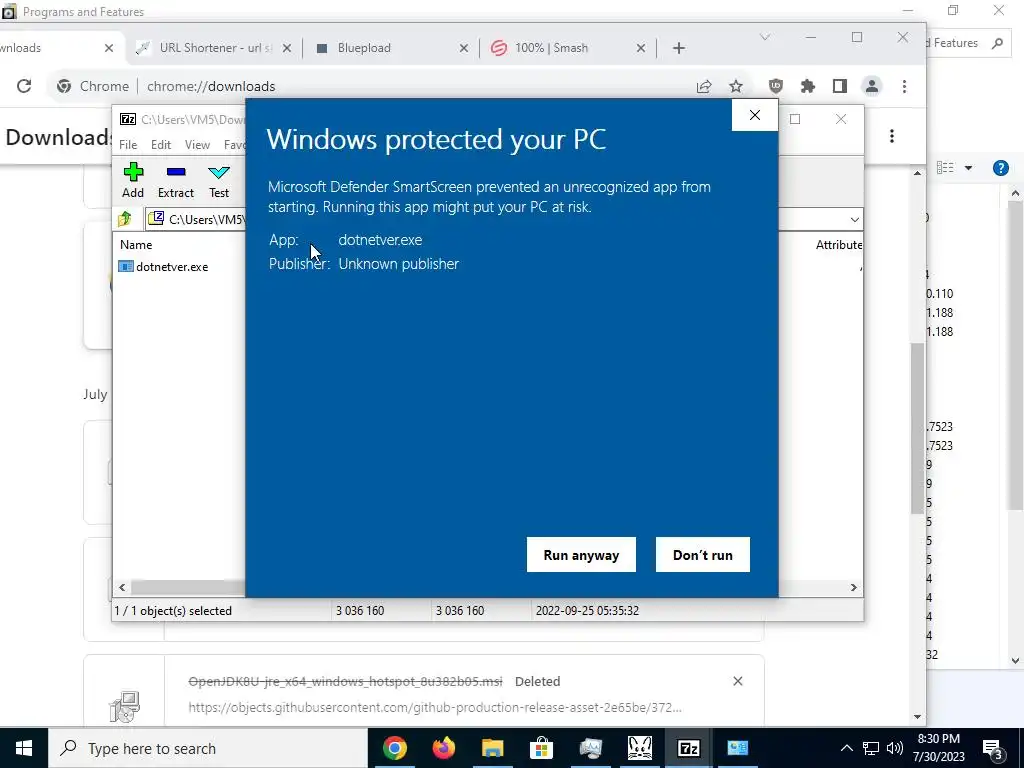Click the right arrow of 7-Zip horizontal scrollbar
The height and width of the screenshot is (768, 1024).
pos(853,588)
